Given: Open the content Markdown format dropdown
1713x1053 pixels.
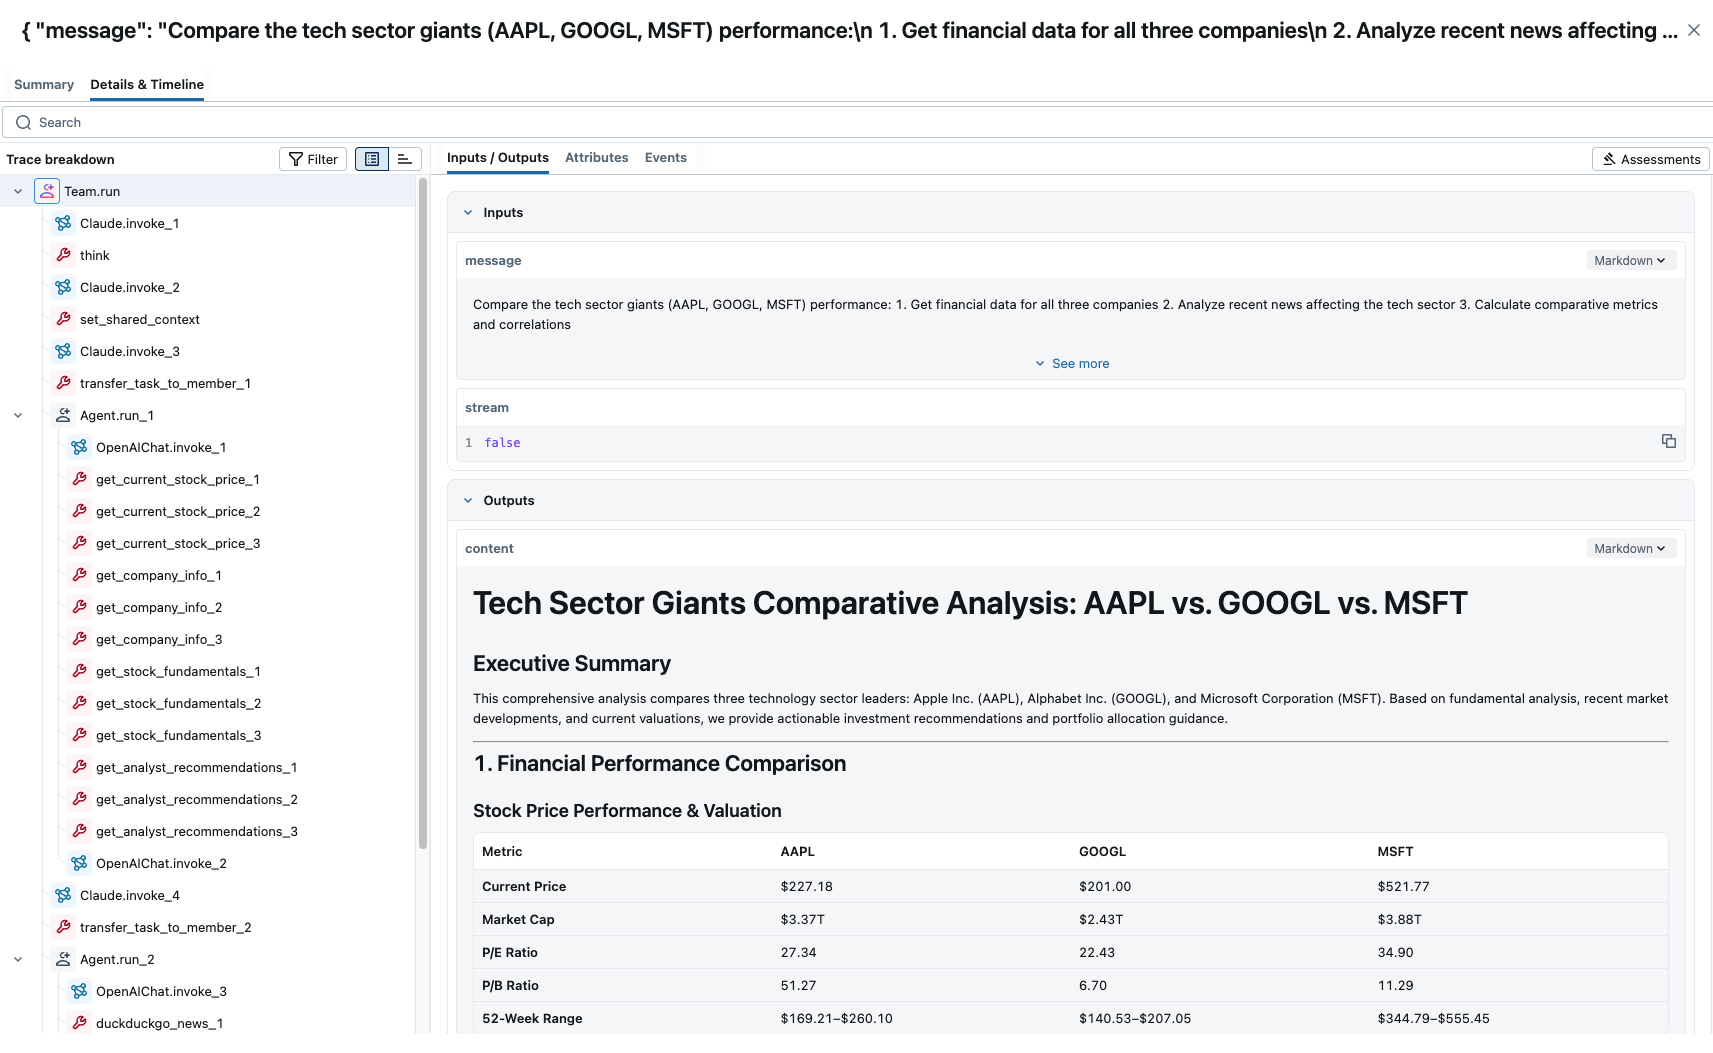Looking at the screenshot, I should coord(1630,548).
